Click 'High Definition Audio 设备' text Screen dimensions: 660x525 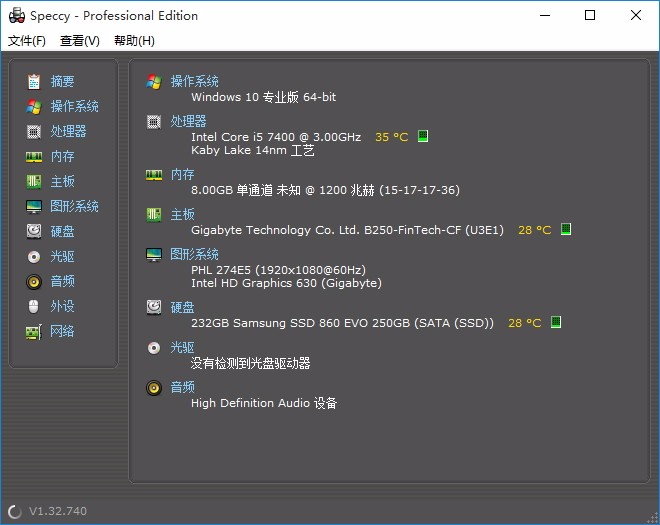[x=264, y=403]
